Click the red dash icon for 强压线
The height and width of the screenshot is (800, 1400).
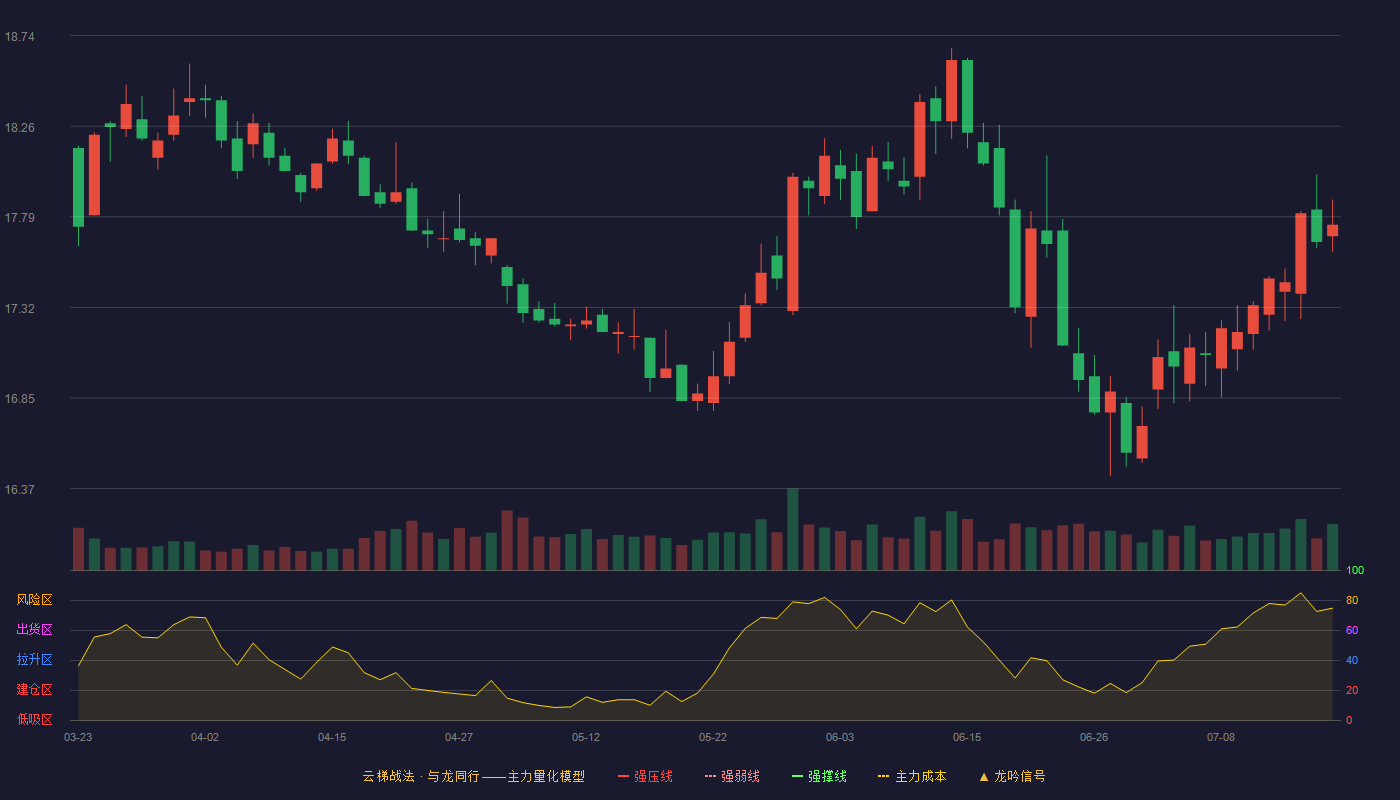point(624,776)
